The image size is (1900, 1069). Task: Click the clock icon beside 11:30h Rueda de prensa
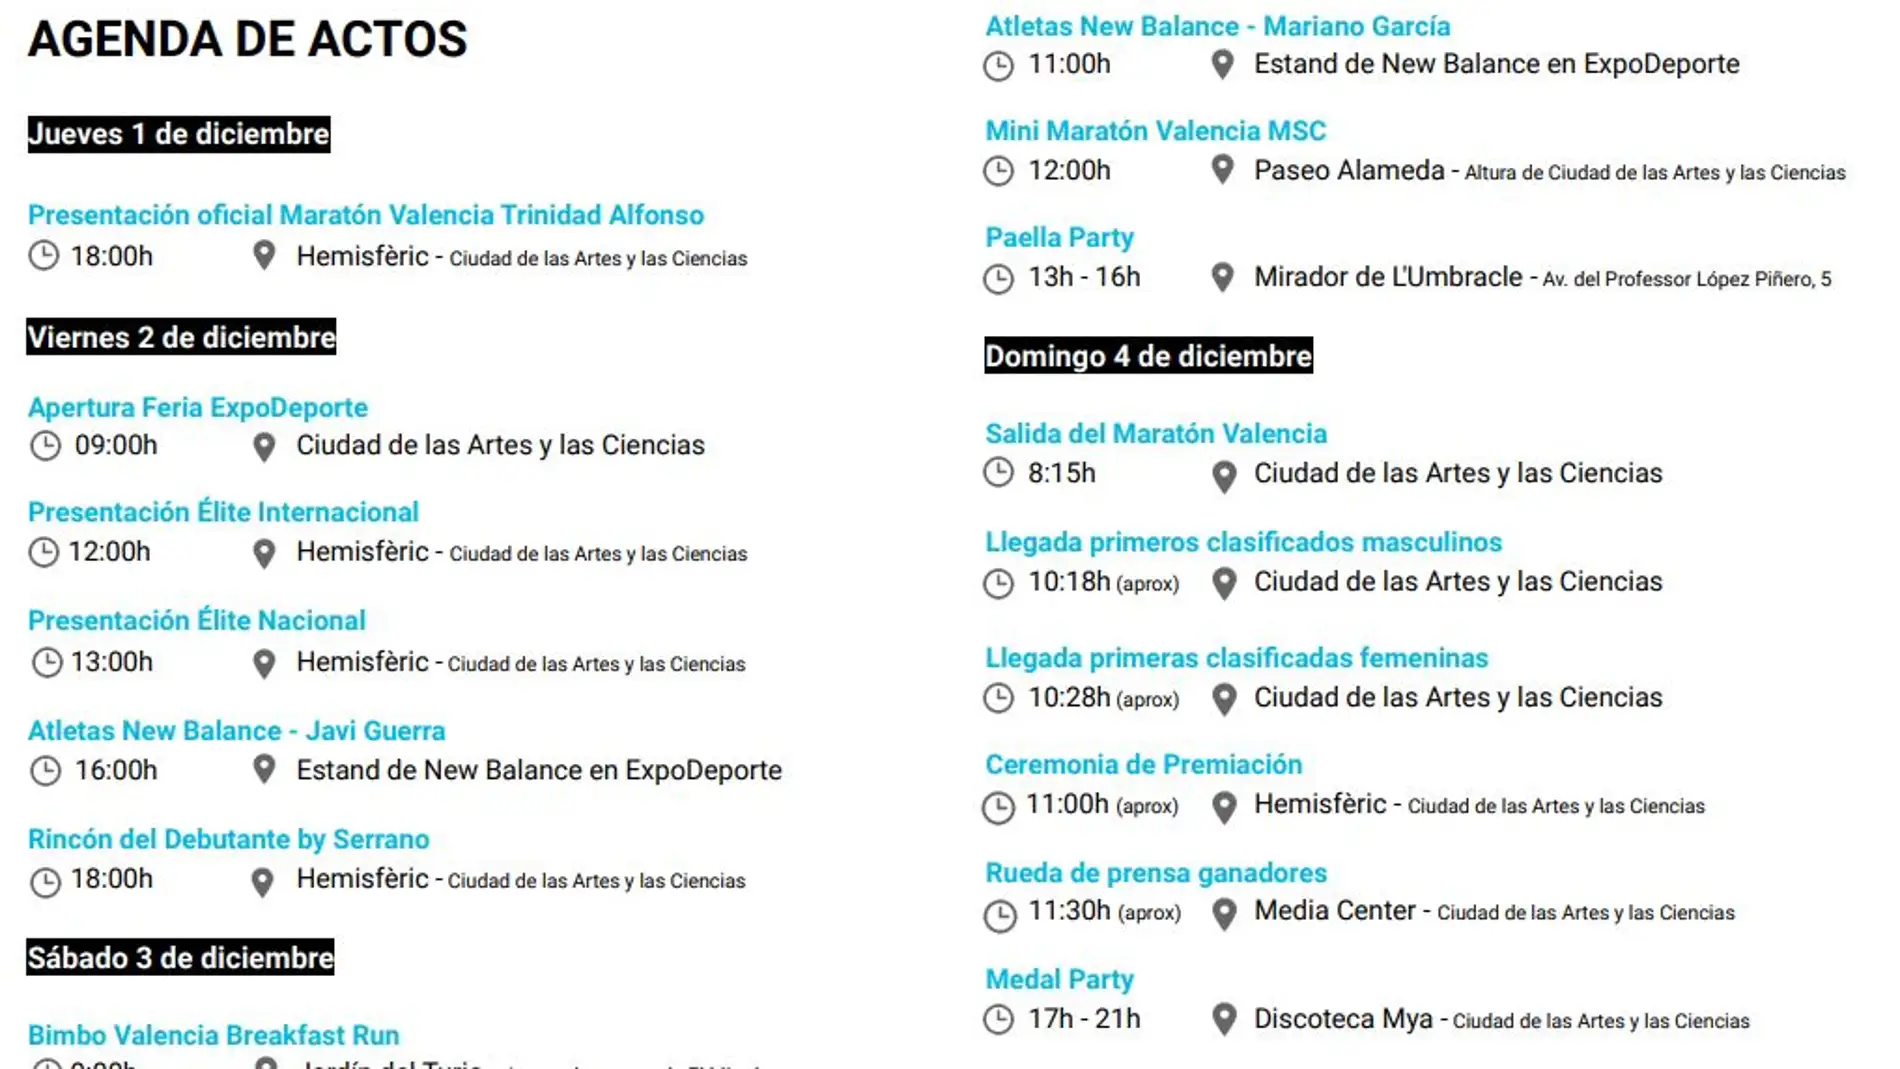[x=1000, y=915]
